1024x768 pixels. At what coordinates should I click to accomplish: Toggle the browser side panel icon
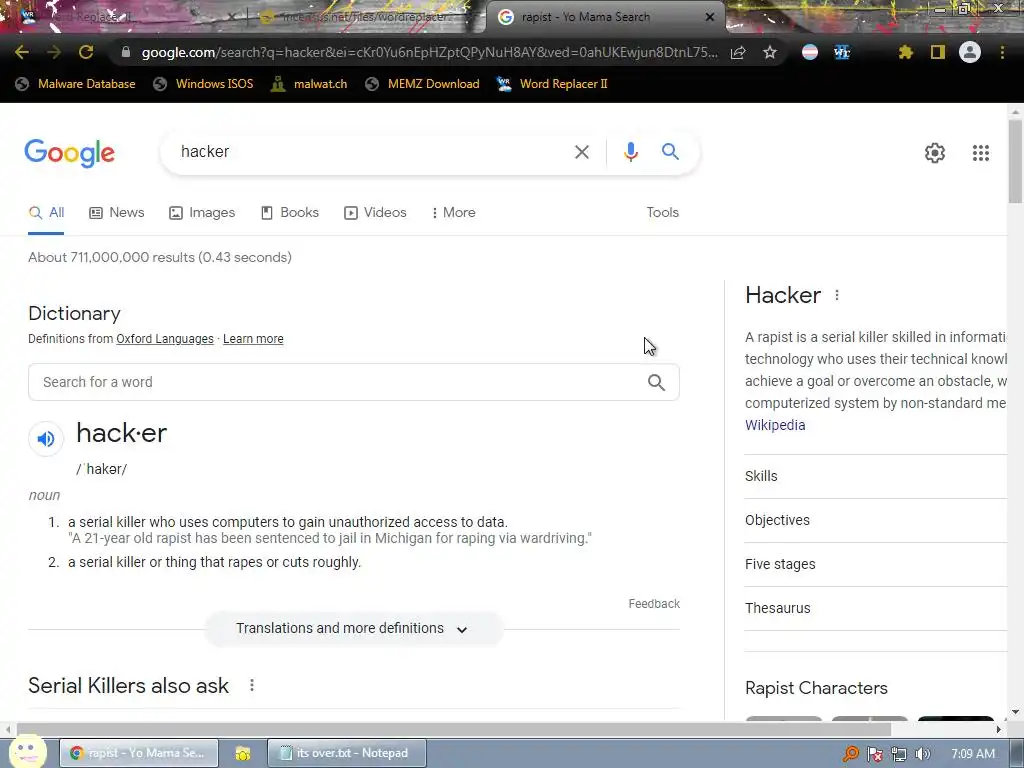(x=938, y=52)
